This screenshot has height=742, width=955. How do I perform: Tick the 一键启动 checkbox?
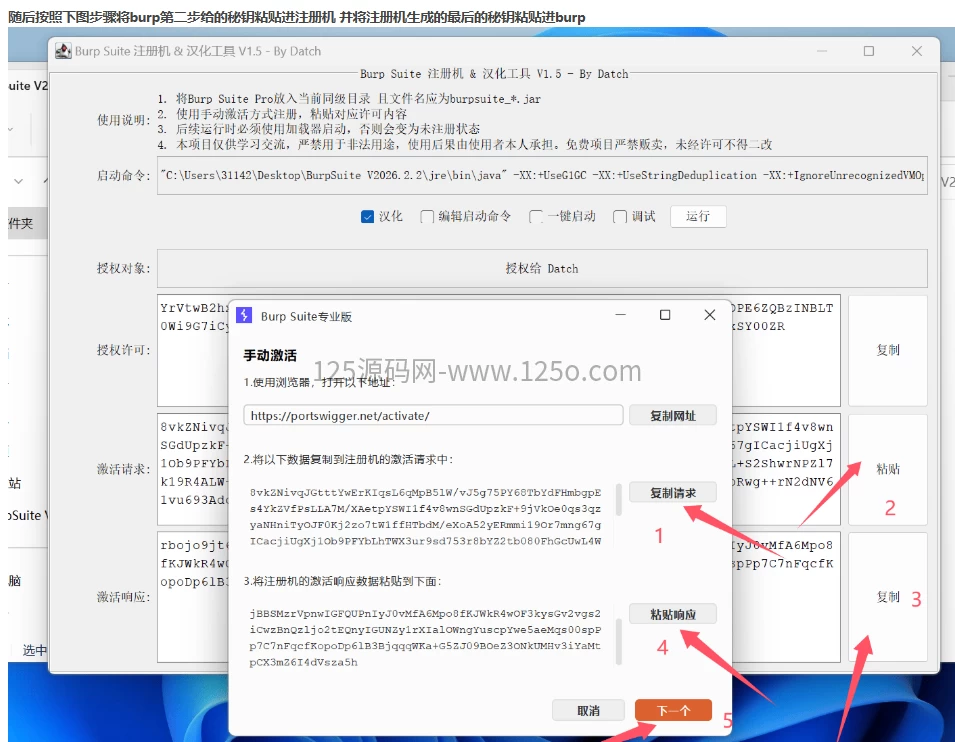click(536, 217)
